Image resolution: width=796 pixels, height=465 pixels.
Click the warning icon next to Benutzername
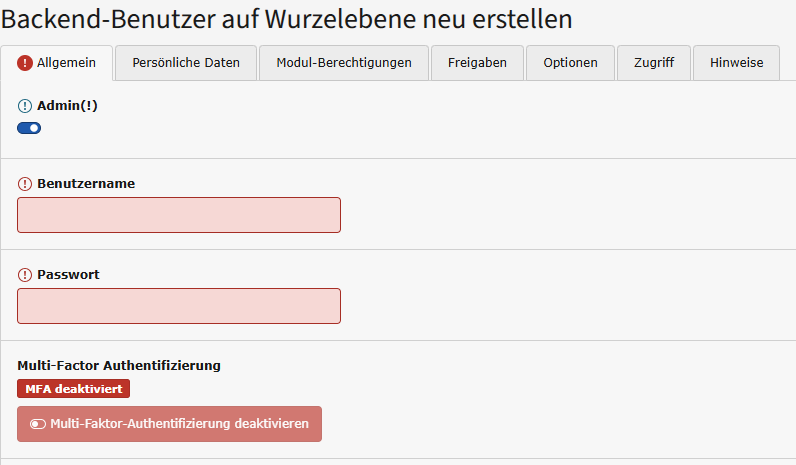pyautogui.click(x=25, y=184)
